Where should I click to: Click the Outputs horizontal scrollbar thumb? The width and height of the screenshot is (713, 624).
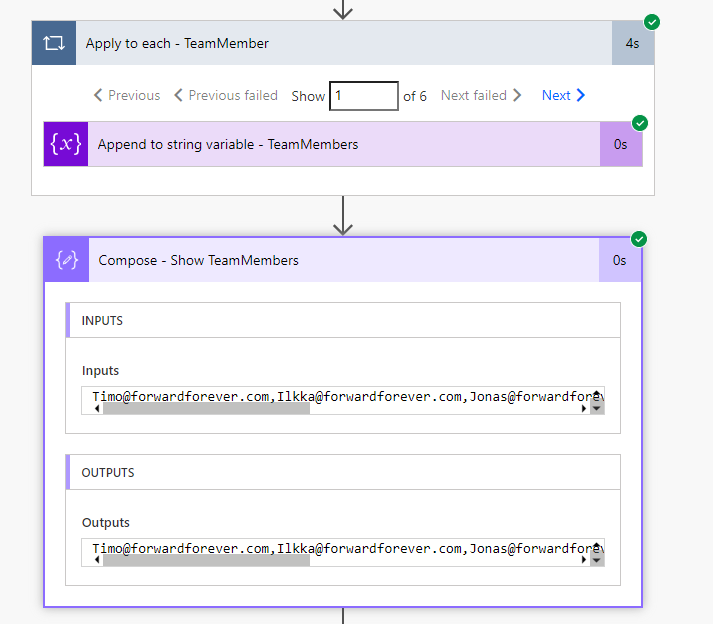pos(206,560)
